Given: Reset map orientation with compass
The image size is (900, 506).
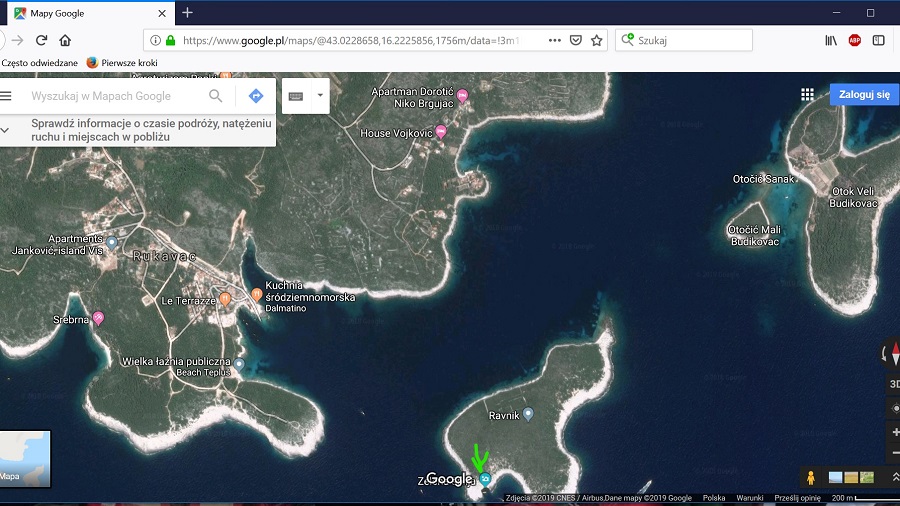Looking at the screenshot, I should click(x=894, y=353).
